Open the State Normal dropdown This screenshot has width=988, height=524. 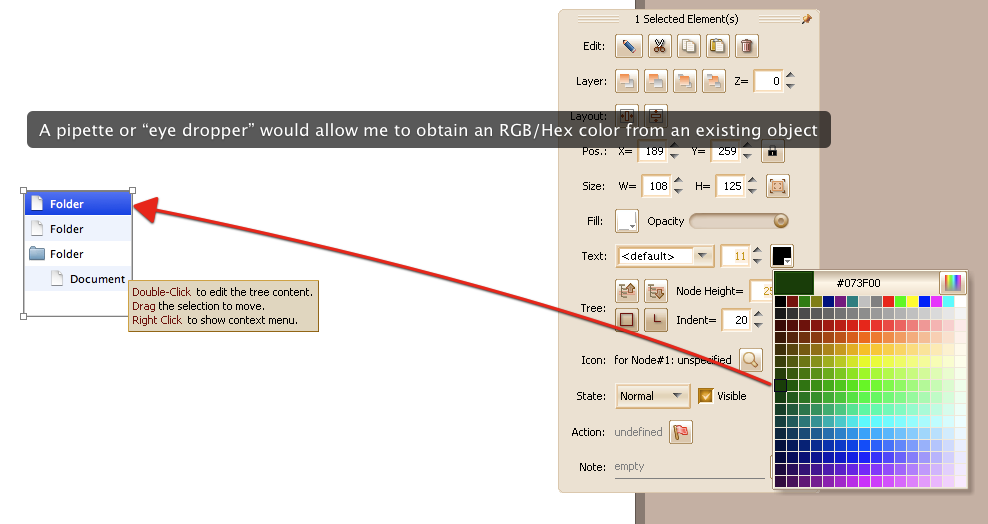[x=653, y=396]
